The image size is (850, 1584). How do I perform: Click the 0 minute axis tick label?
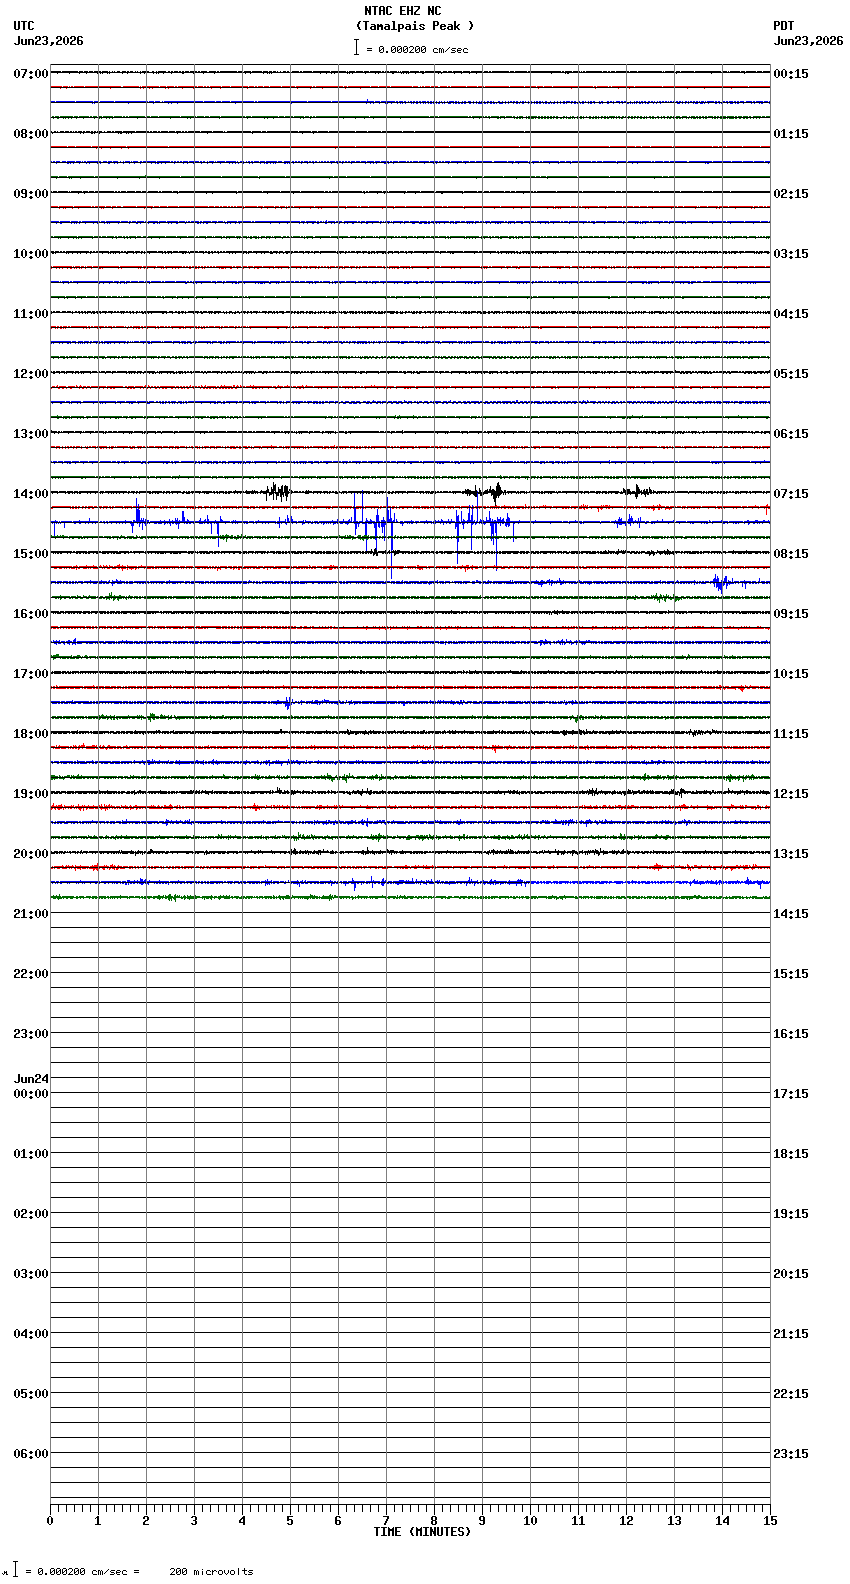[50, 1521]
